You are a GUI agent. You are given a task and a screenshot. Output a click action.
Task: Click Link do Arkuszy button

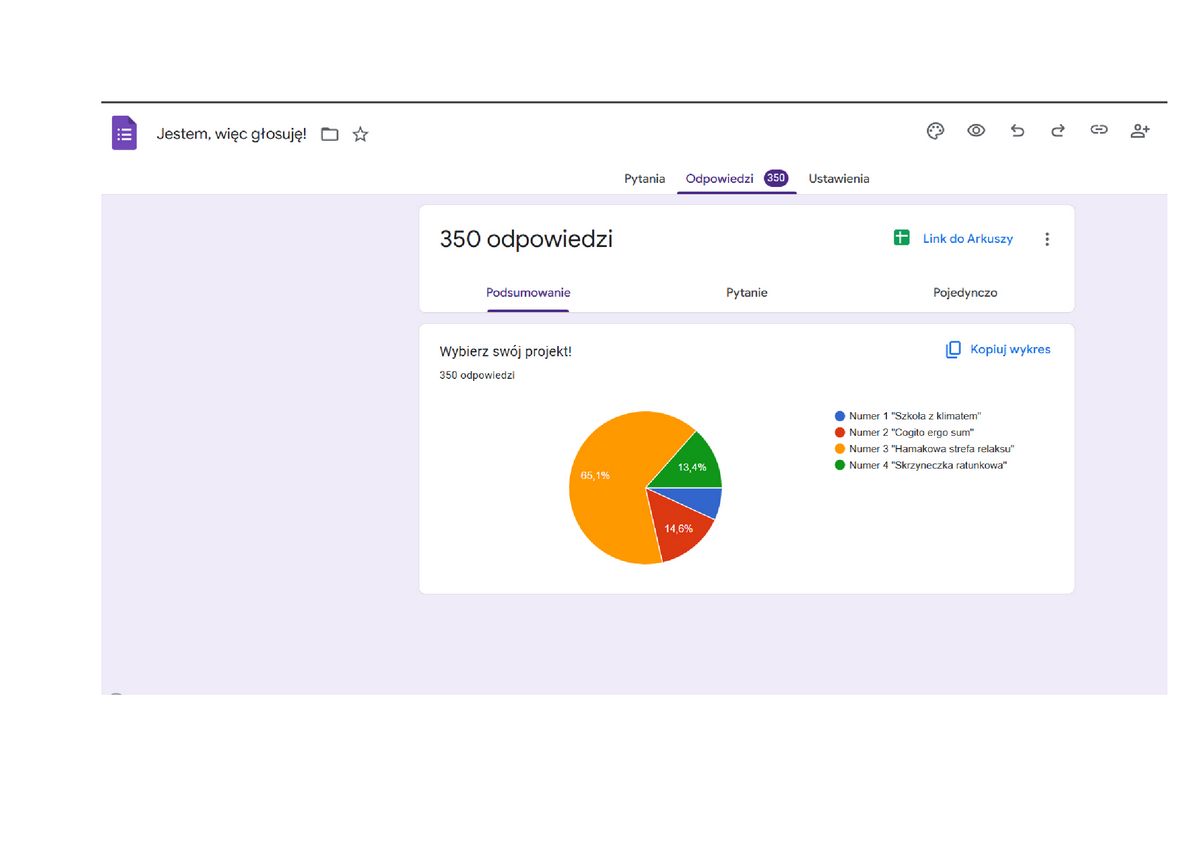coord(953,238)
